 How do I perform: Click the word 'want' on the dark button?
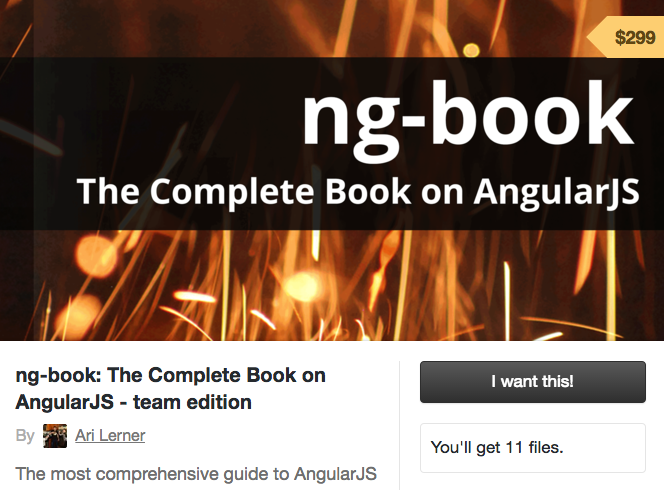pos(520,382)
